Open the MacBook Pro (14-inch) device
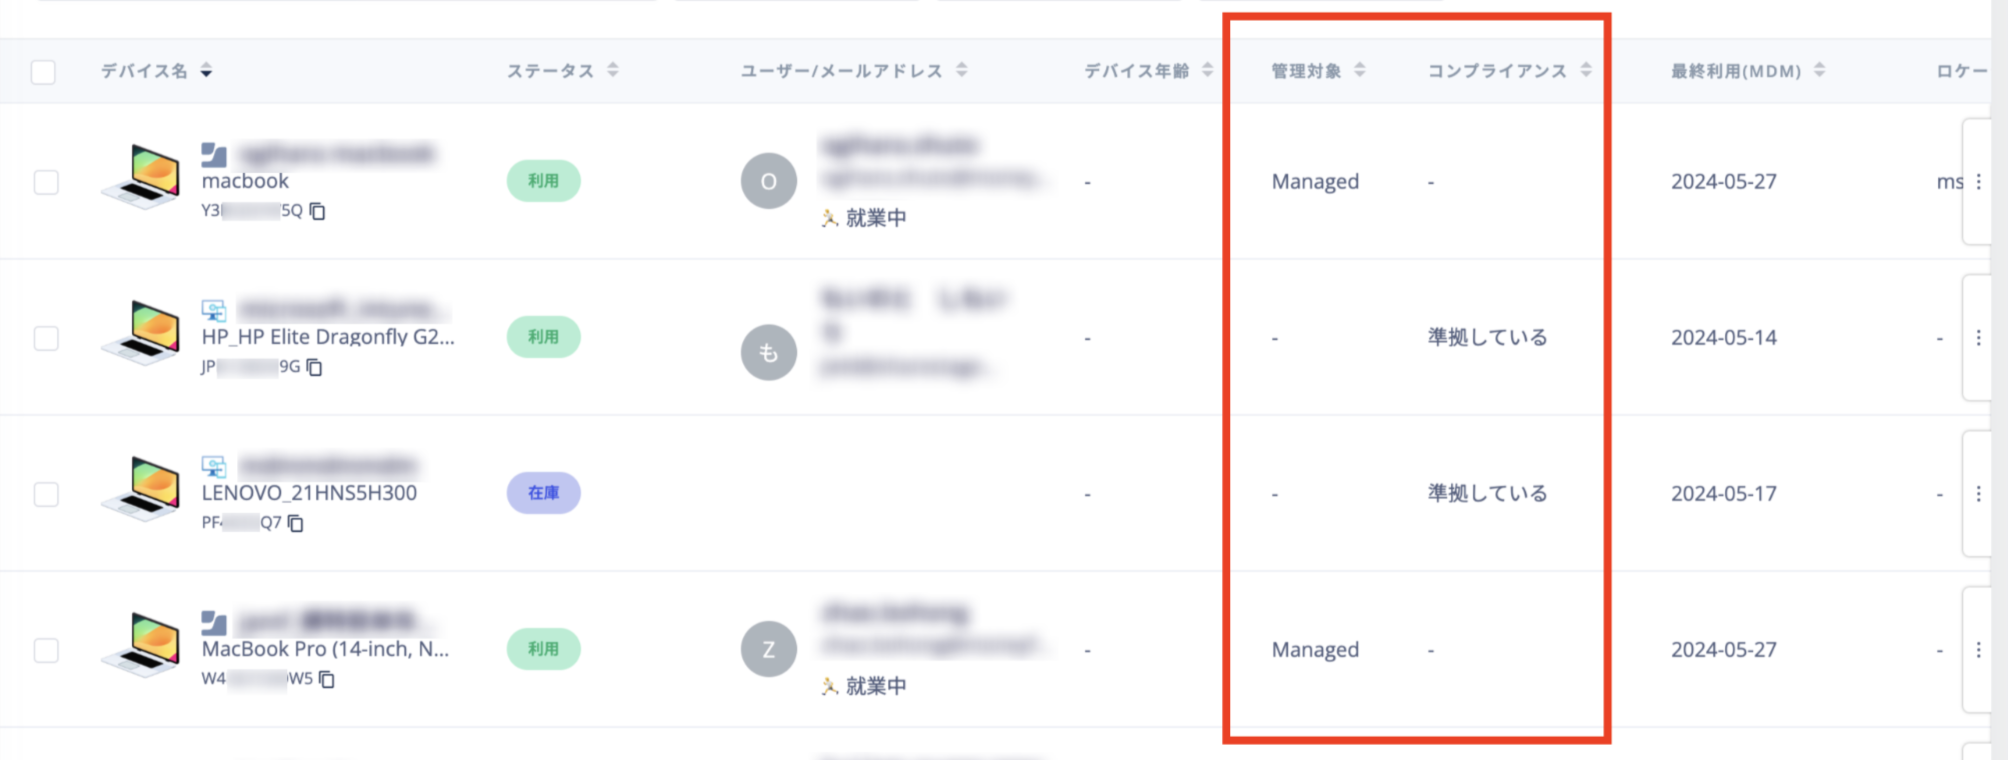The width and height of the screenshot is (2008, 760). pos(325,649)
